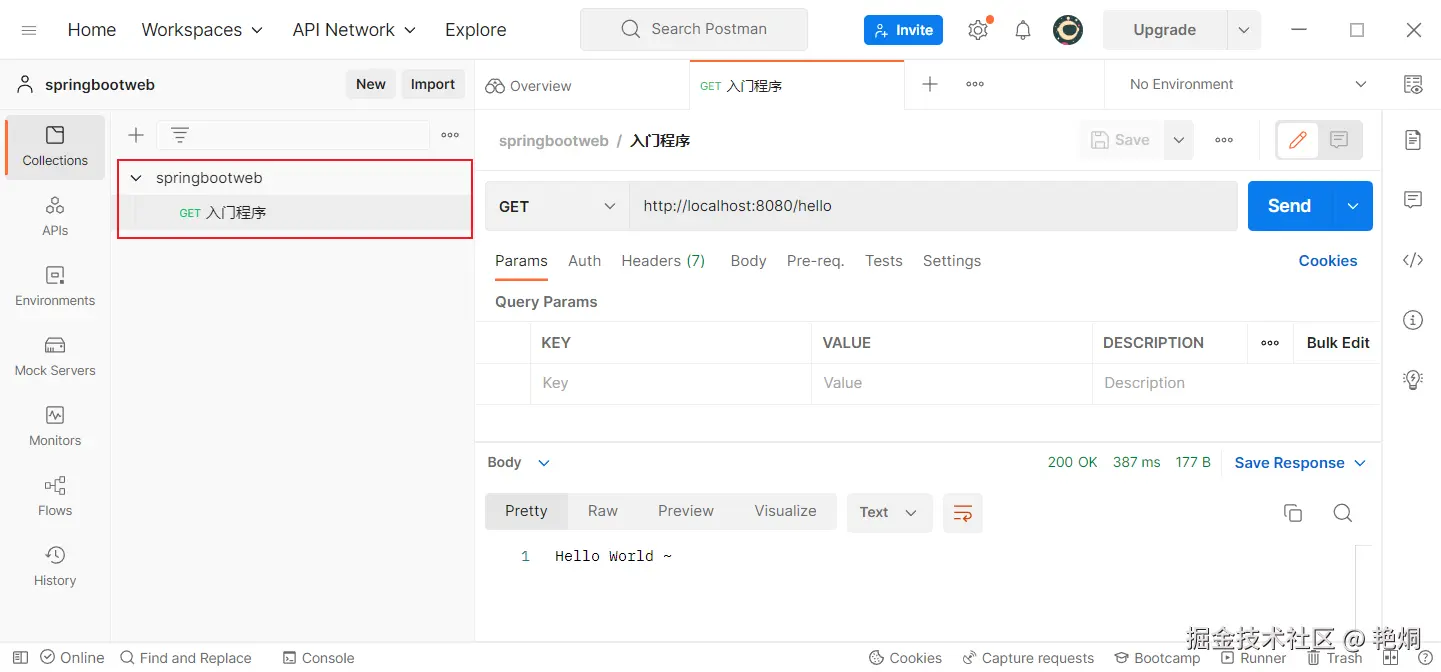Open the request info icon

point(1413,320)
